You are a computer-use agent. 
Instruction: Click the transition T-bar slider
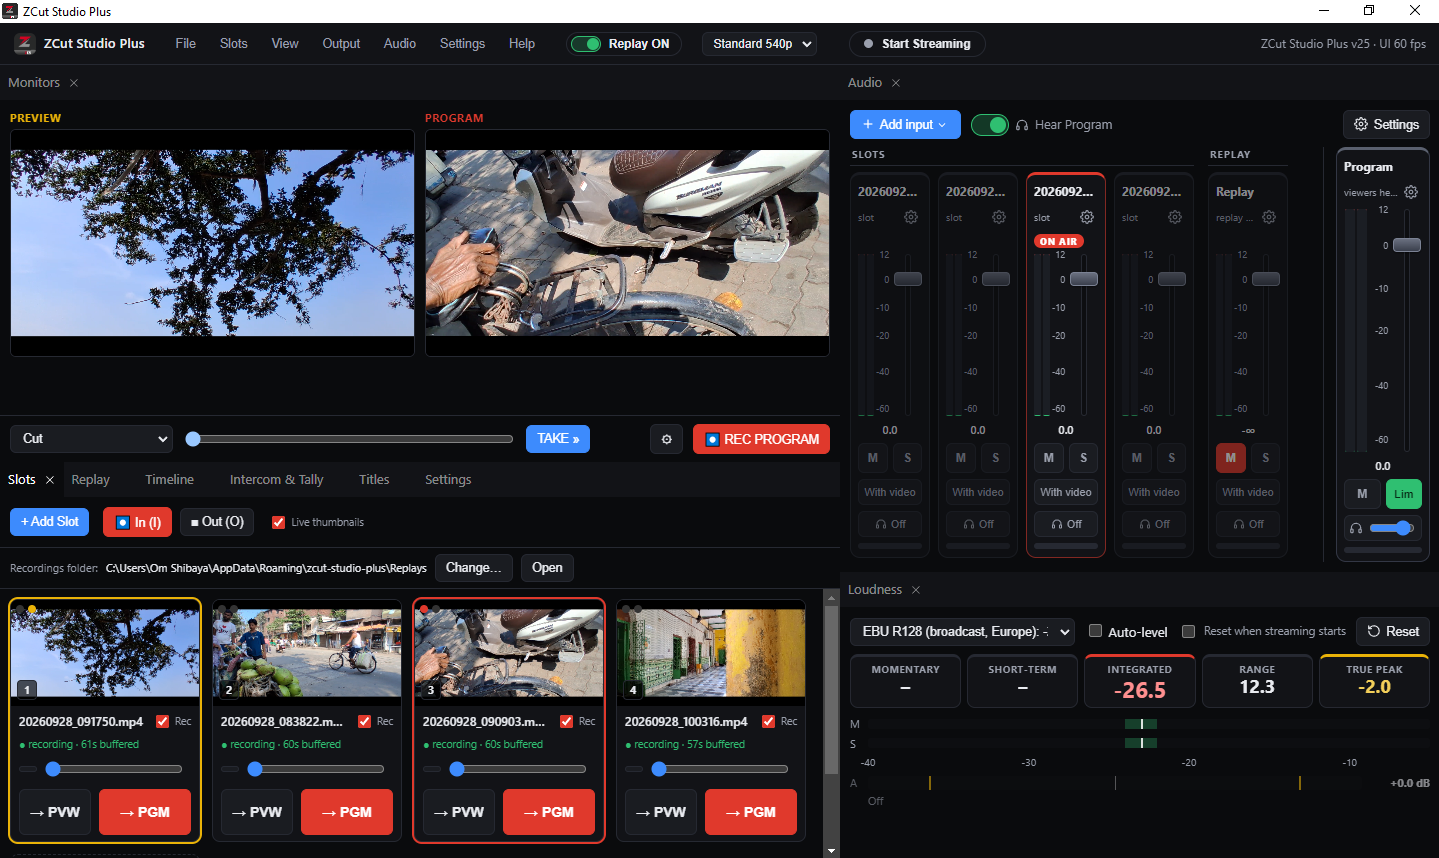352,439
